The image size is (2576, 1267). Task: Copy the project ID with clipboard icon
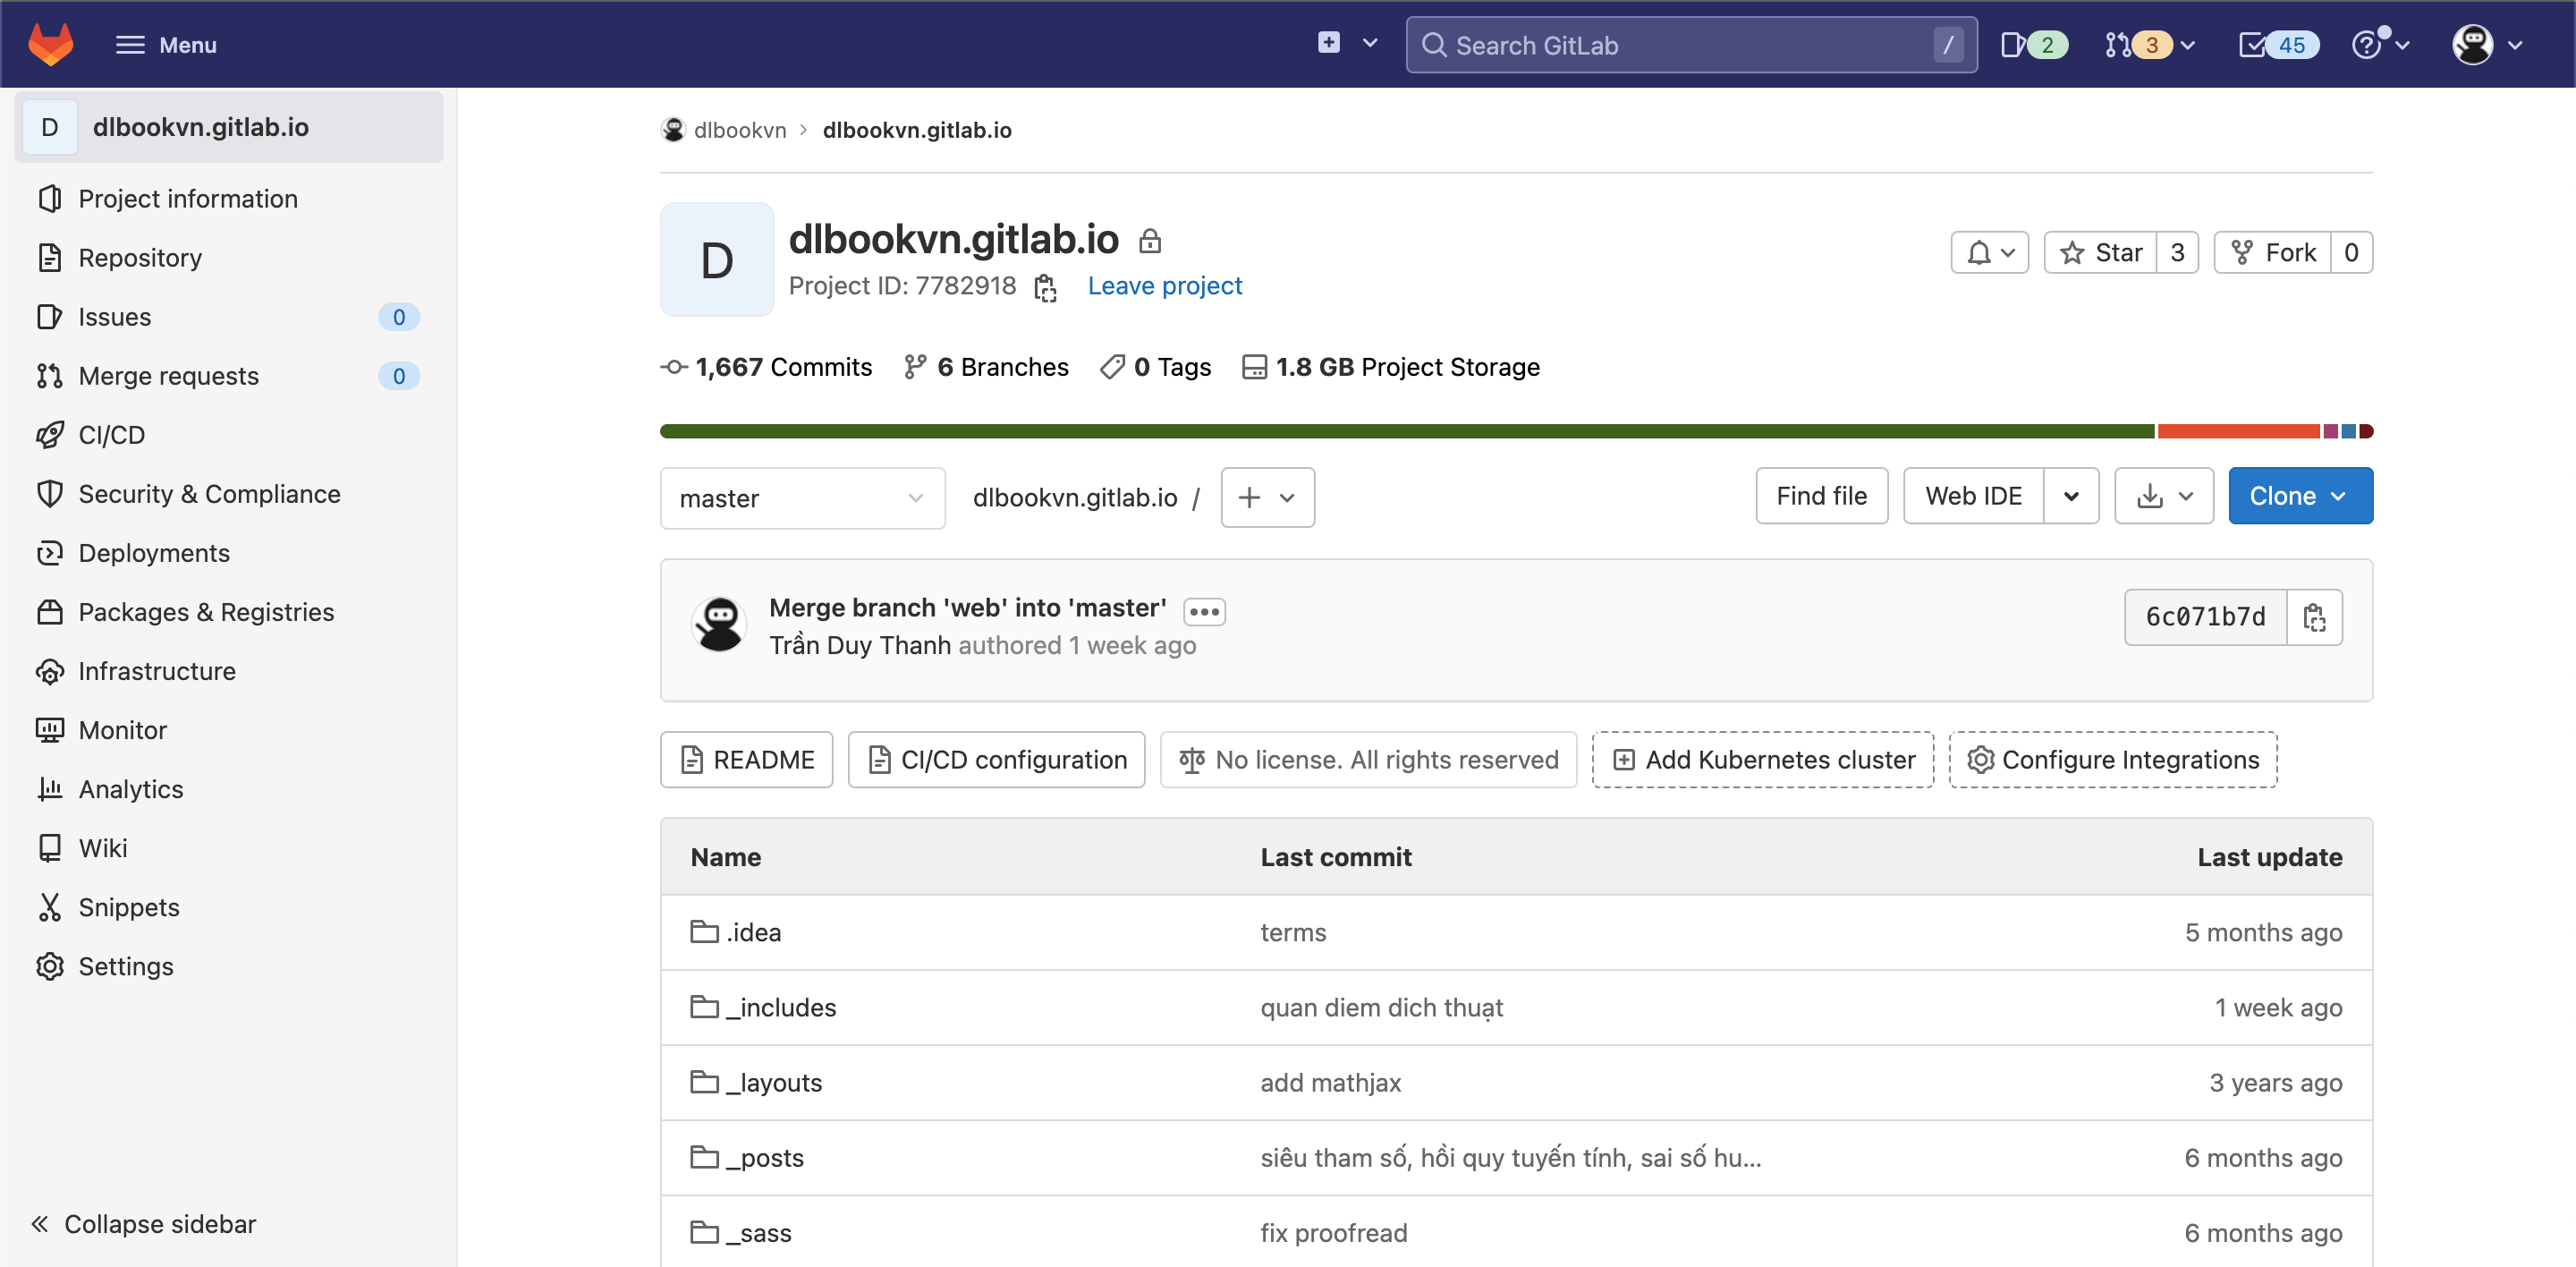[x=1045, y=287]
